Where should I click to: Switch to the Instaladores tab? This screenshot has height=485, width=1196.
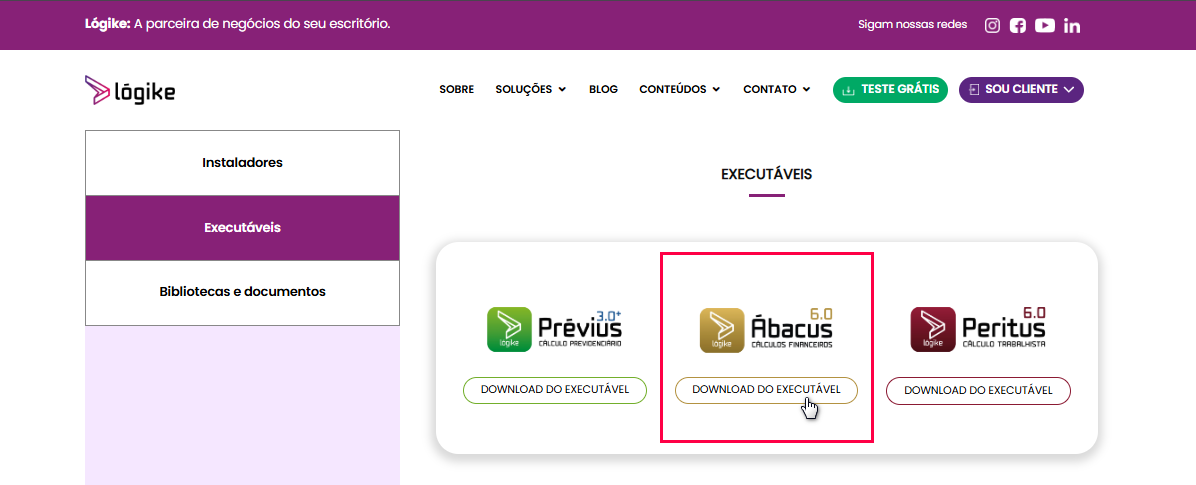pos(243,163)
